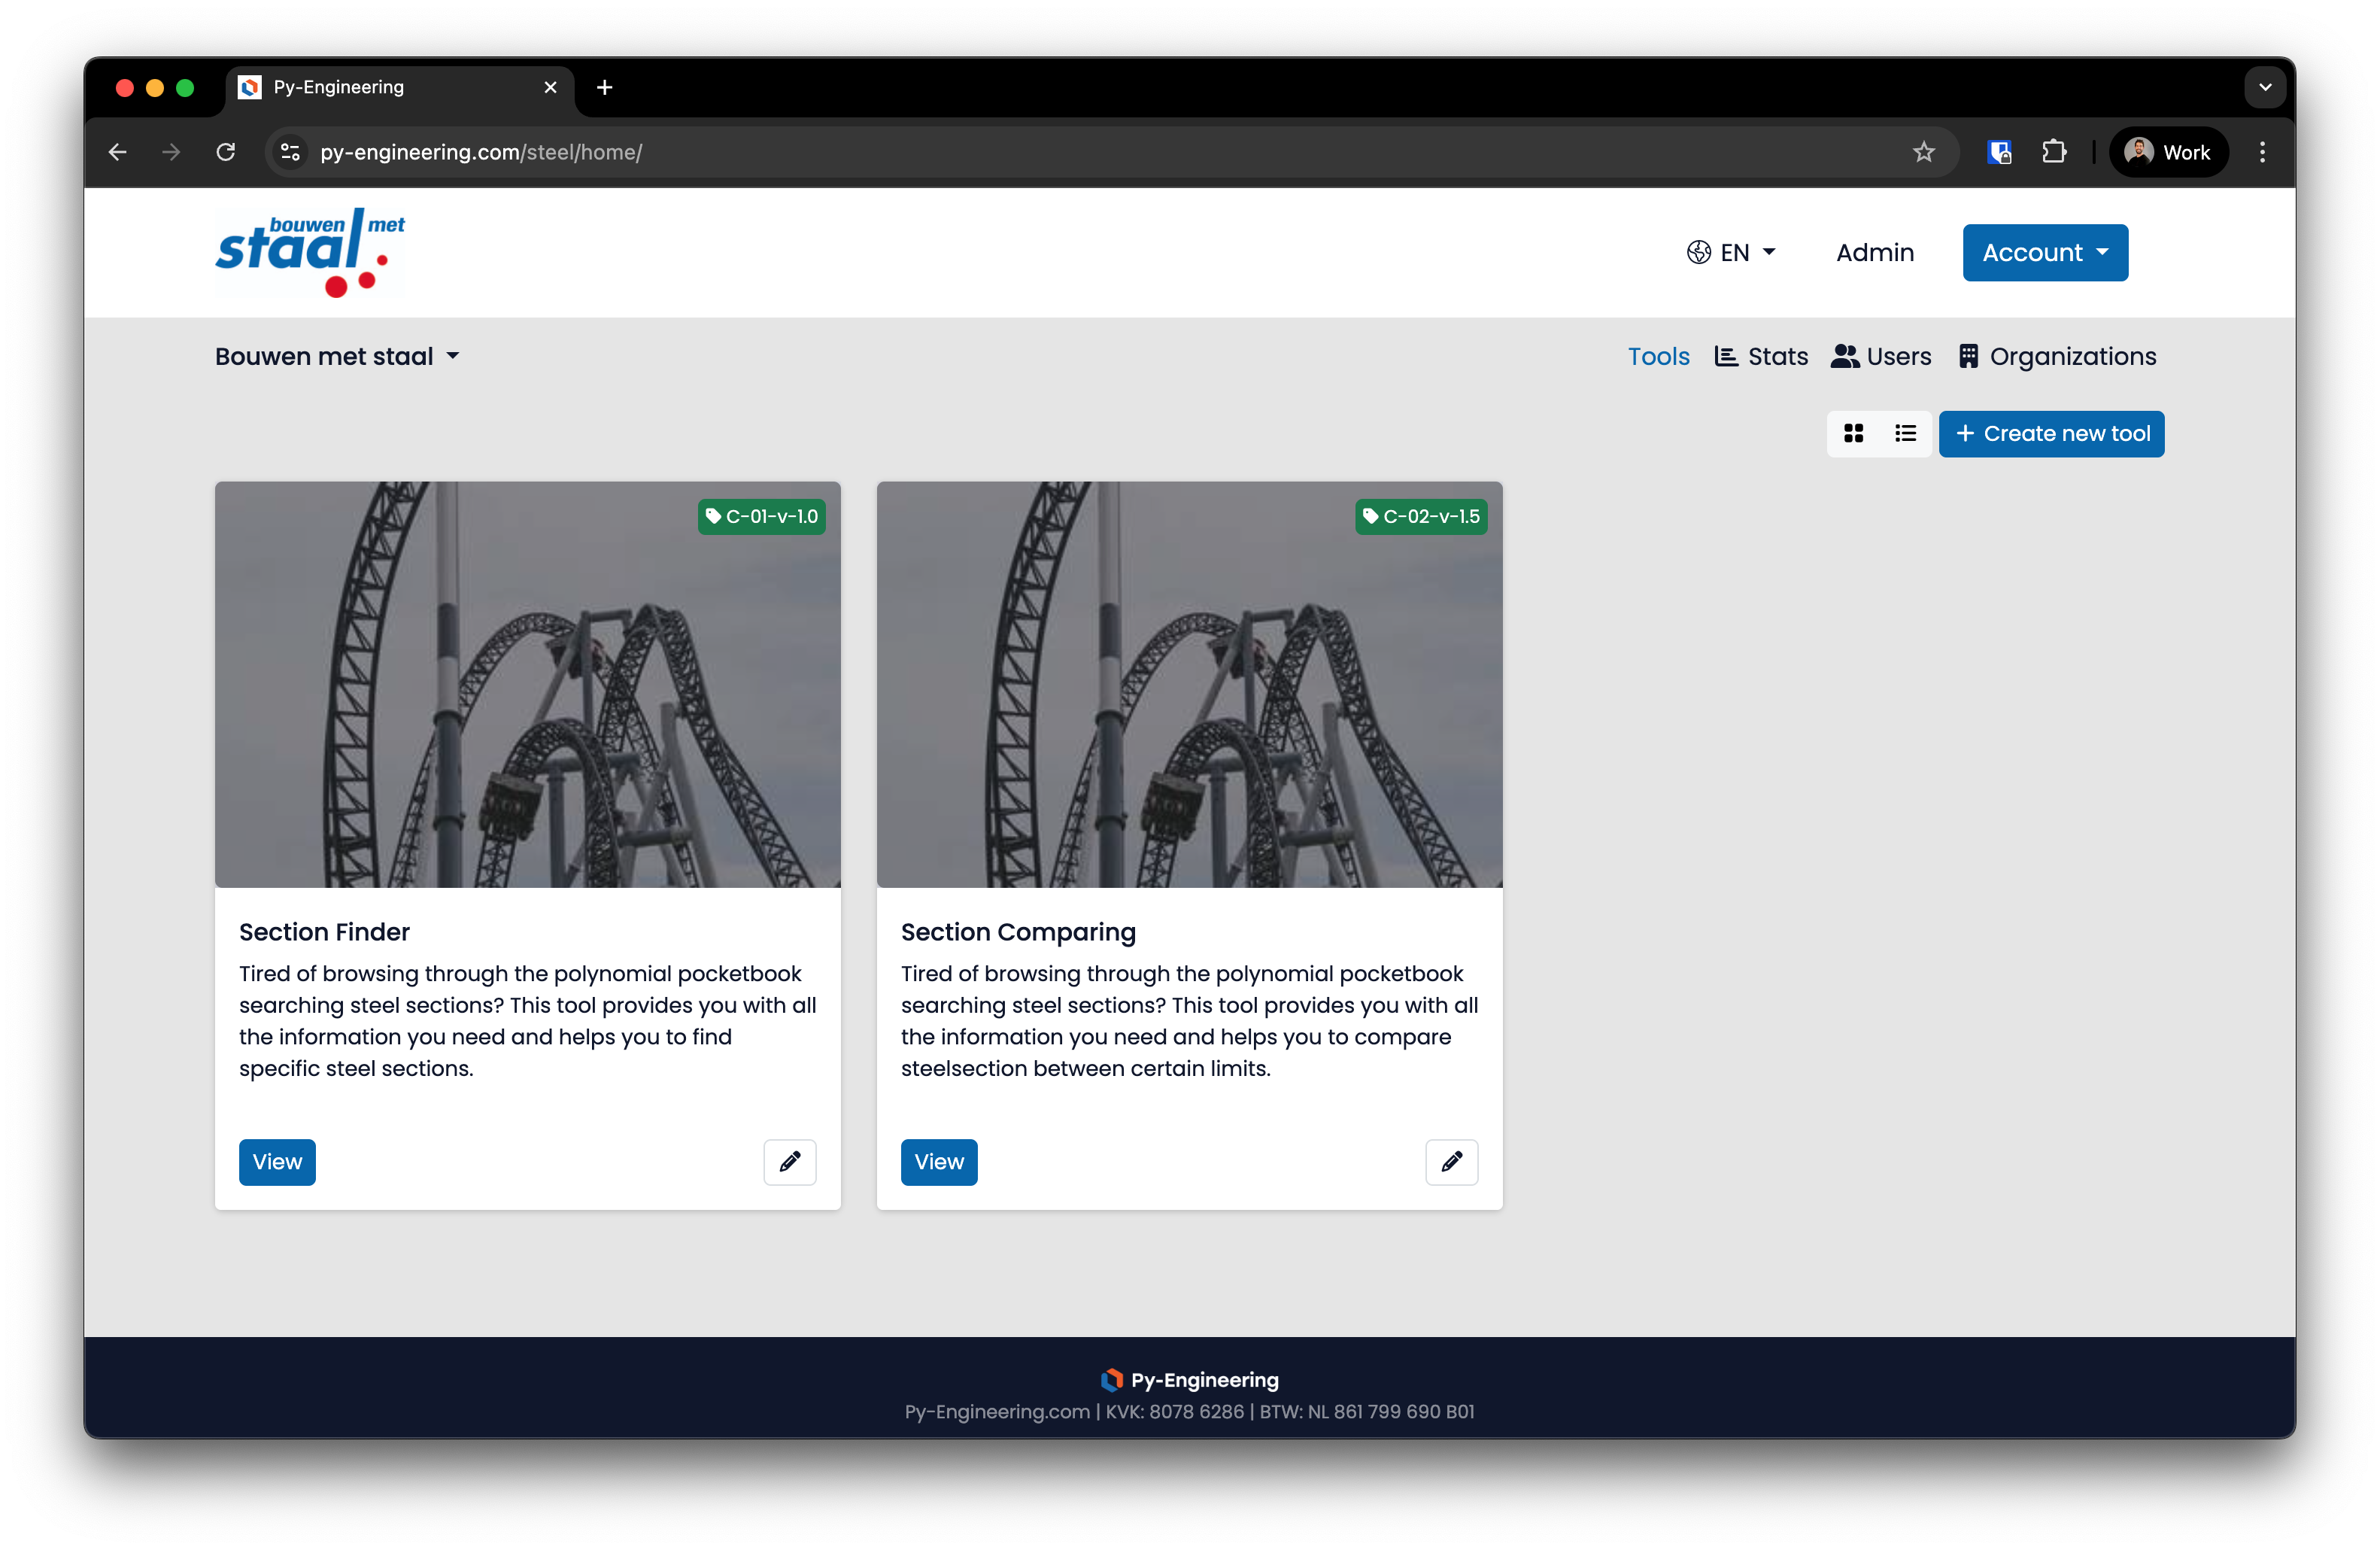Switch to grid view layout
The image size is (2380, 1550).
1853,433
